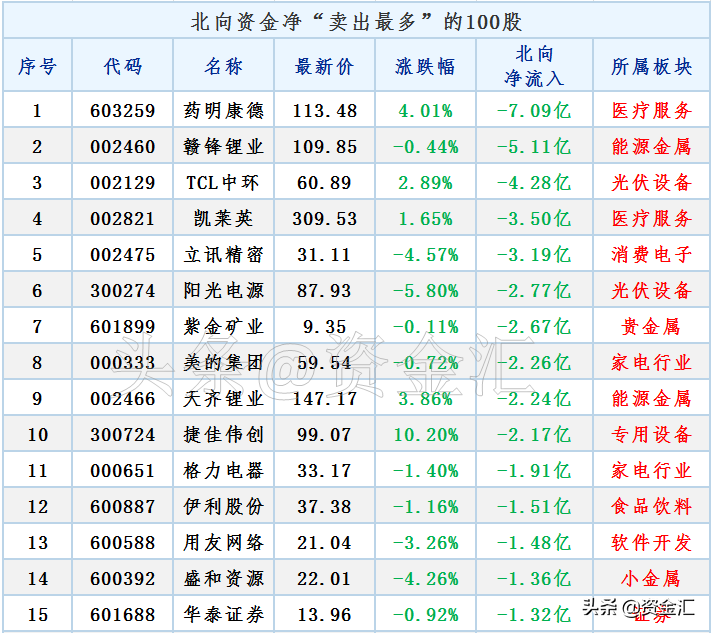
Task: Click the price 113.48
Action: point(325,111)
